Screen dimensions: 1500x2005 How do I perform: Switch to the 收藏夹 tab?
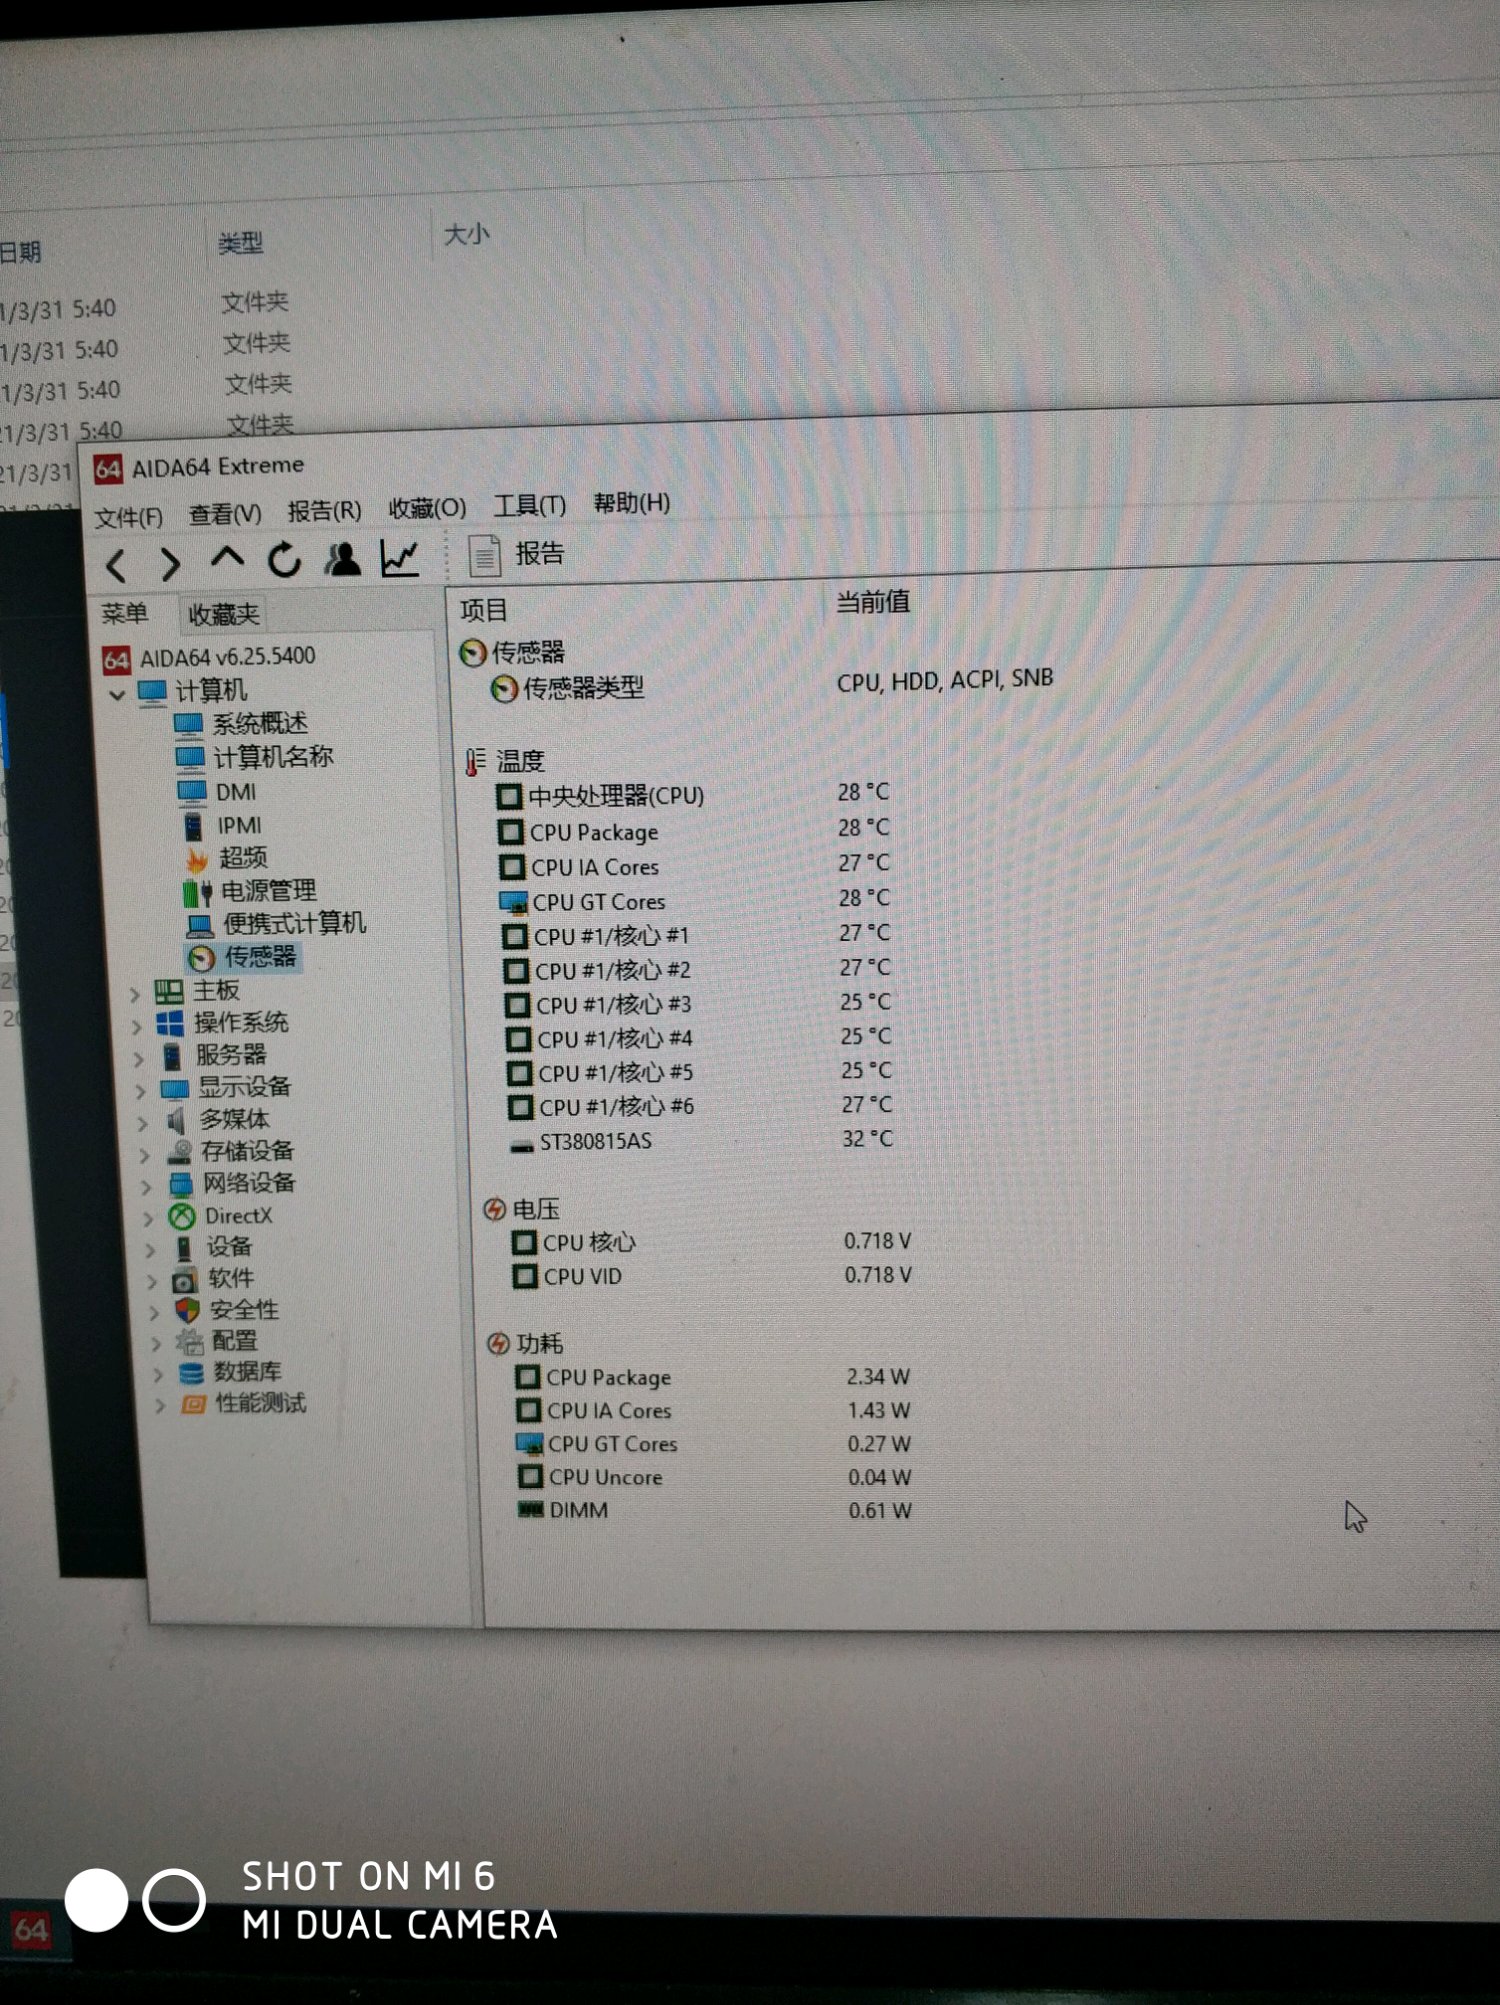(x=224, y=613)
